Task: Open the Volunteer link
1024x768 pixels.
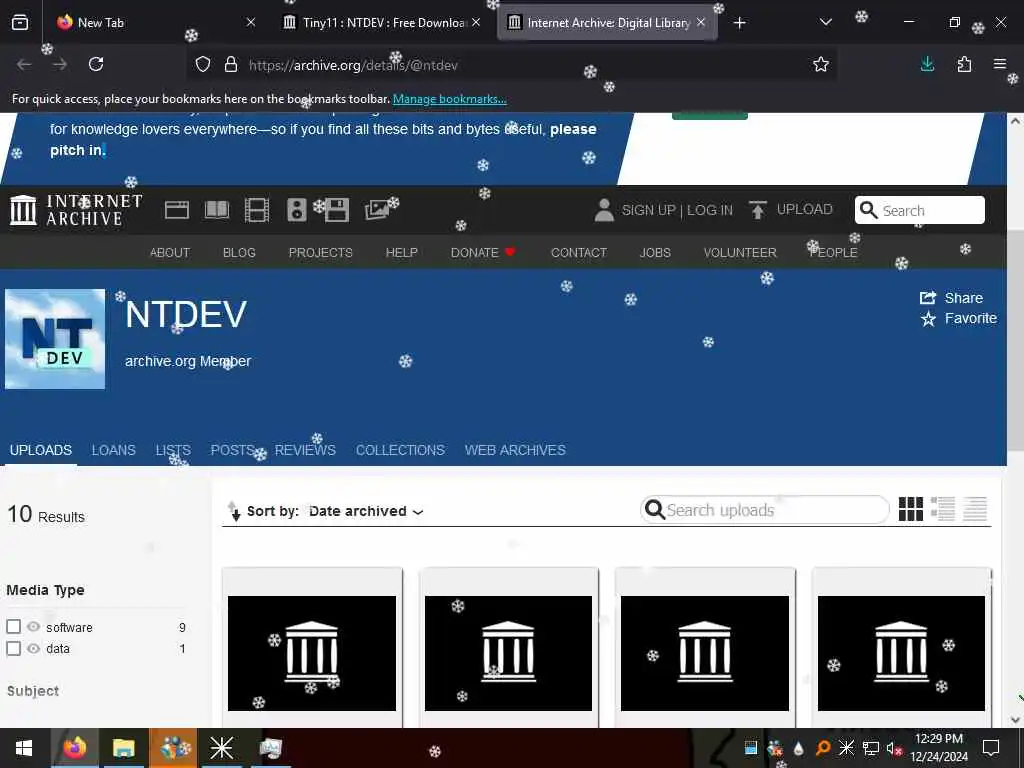Action: [740, 252]
